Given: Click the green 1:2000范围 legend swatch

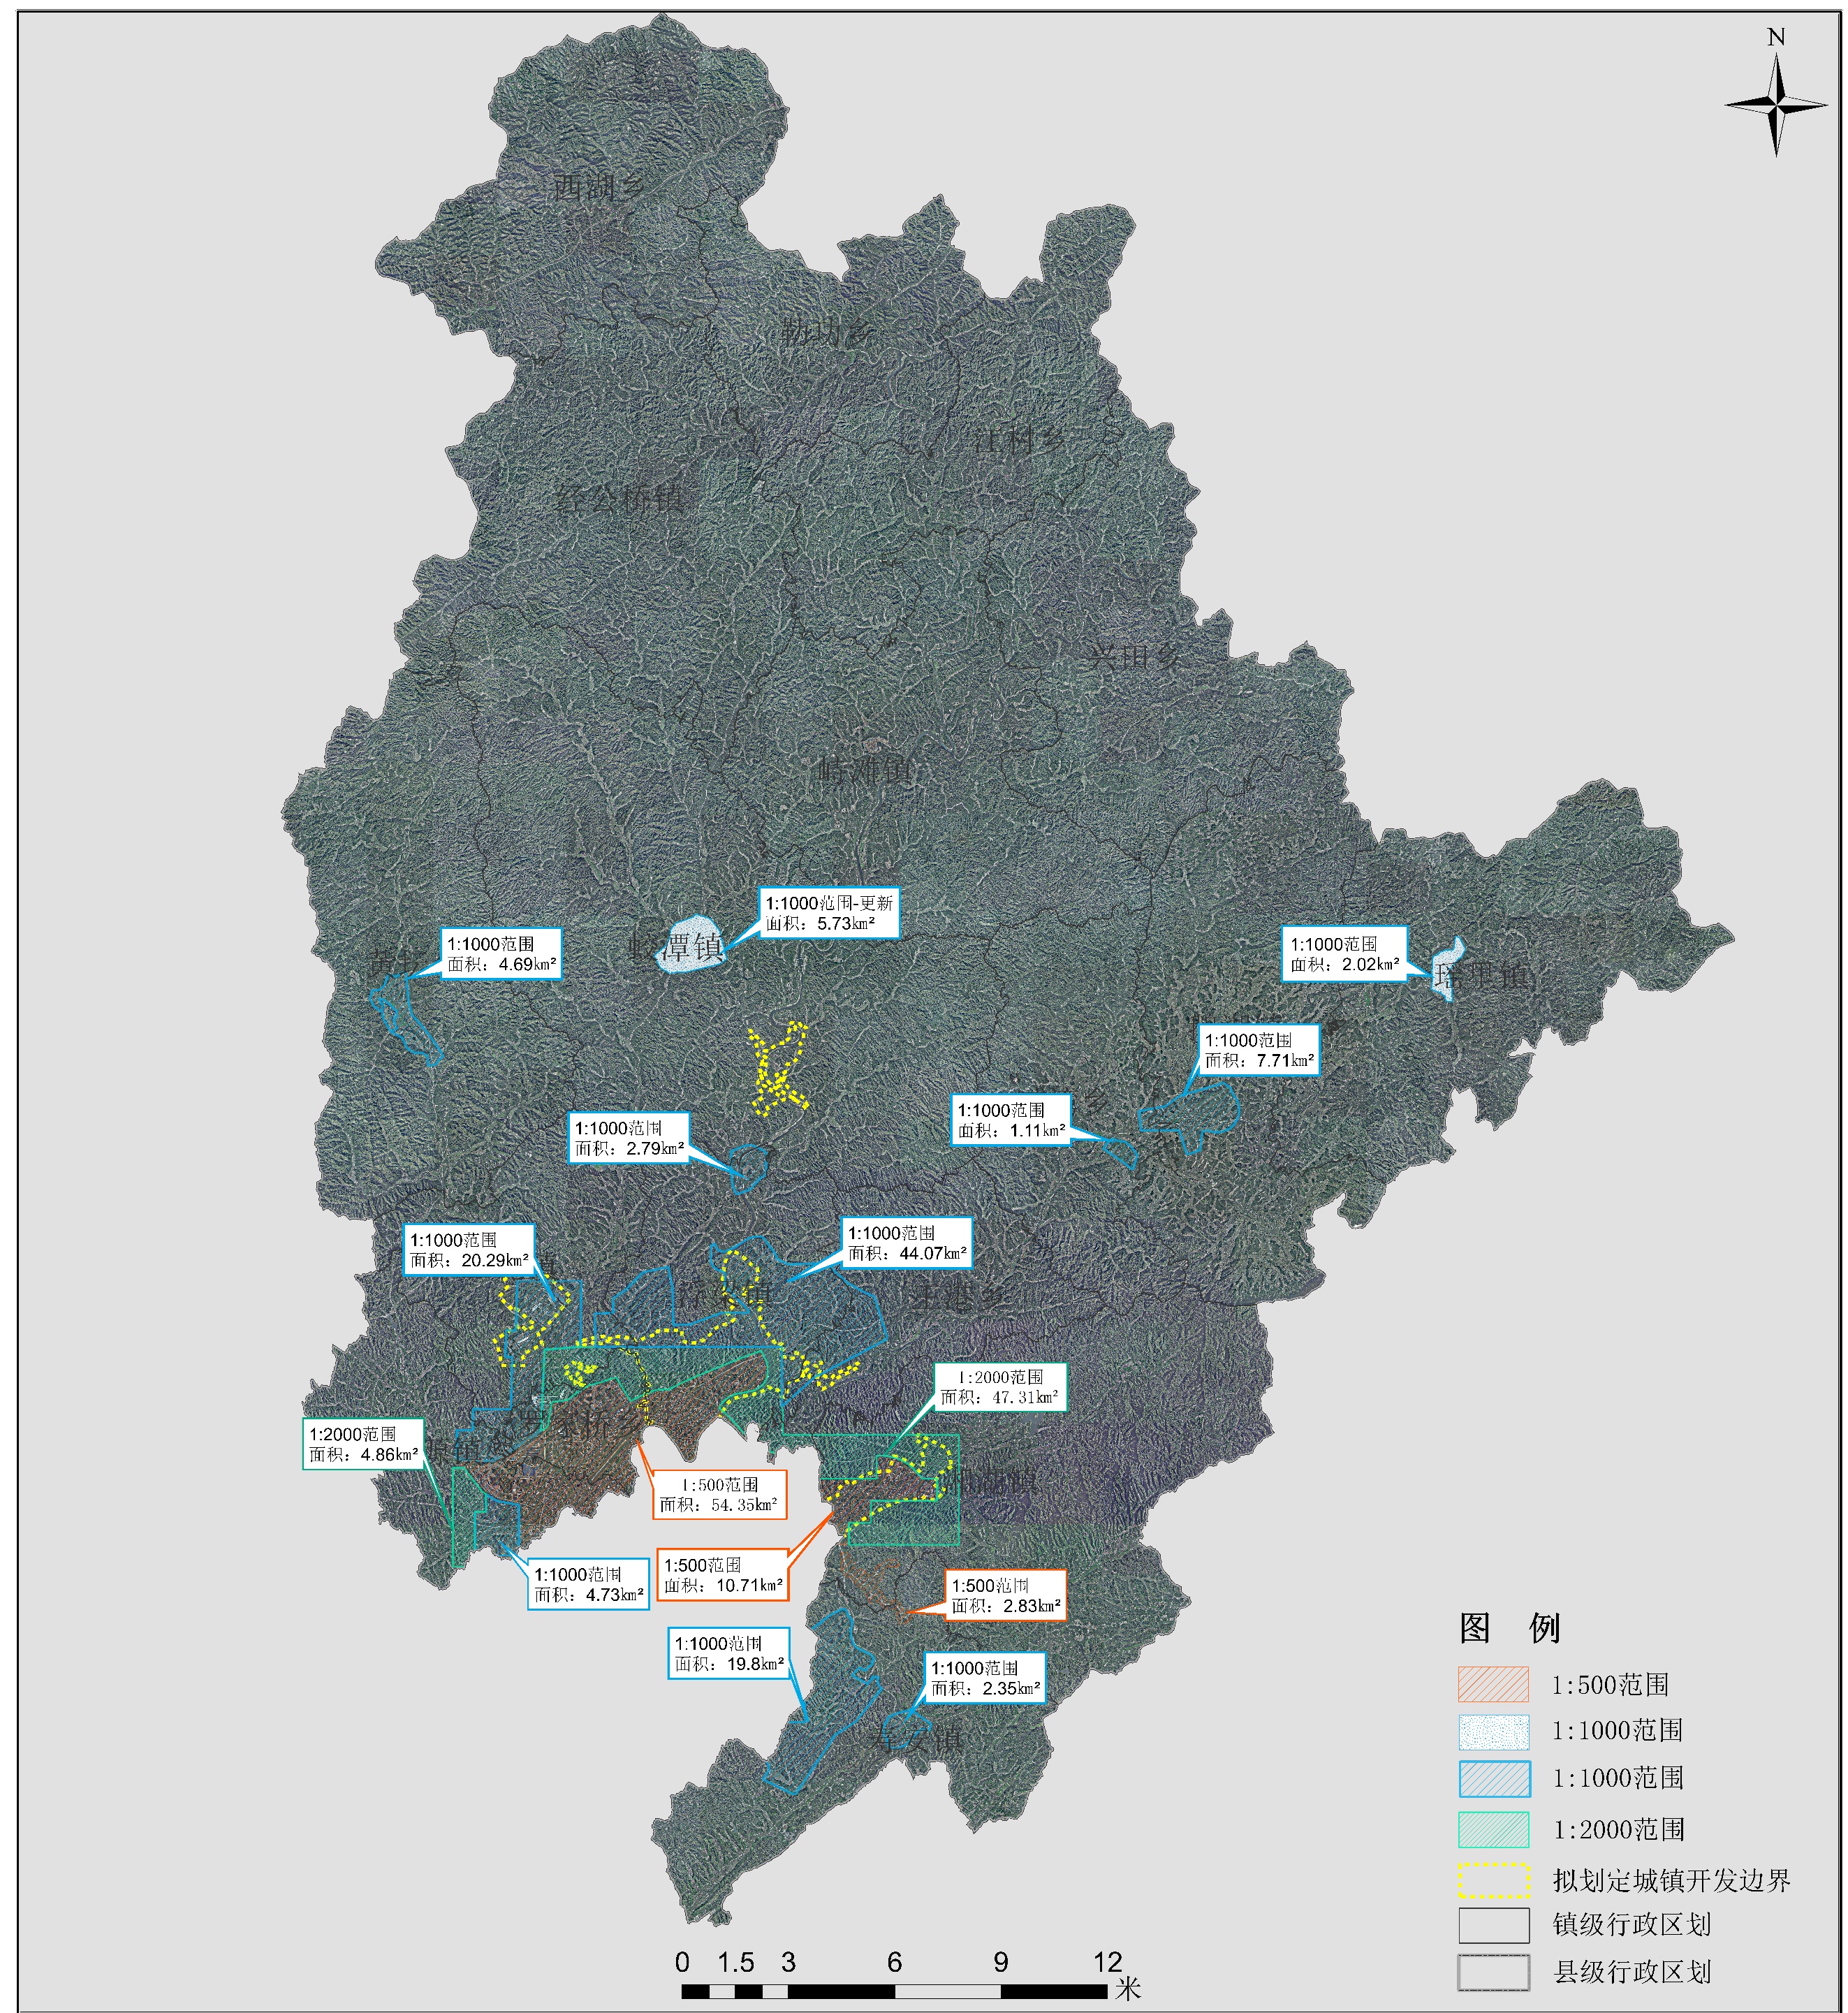Looking at the screenshot, I should tap(1493, 1829).
